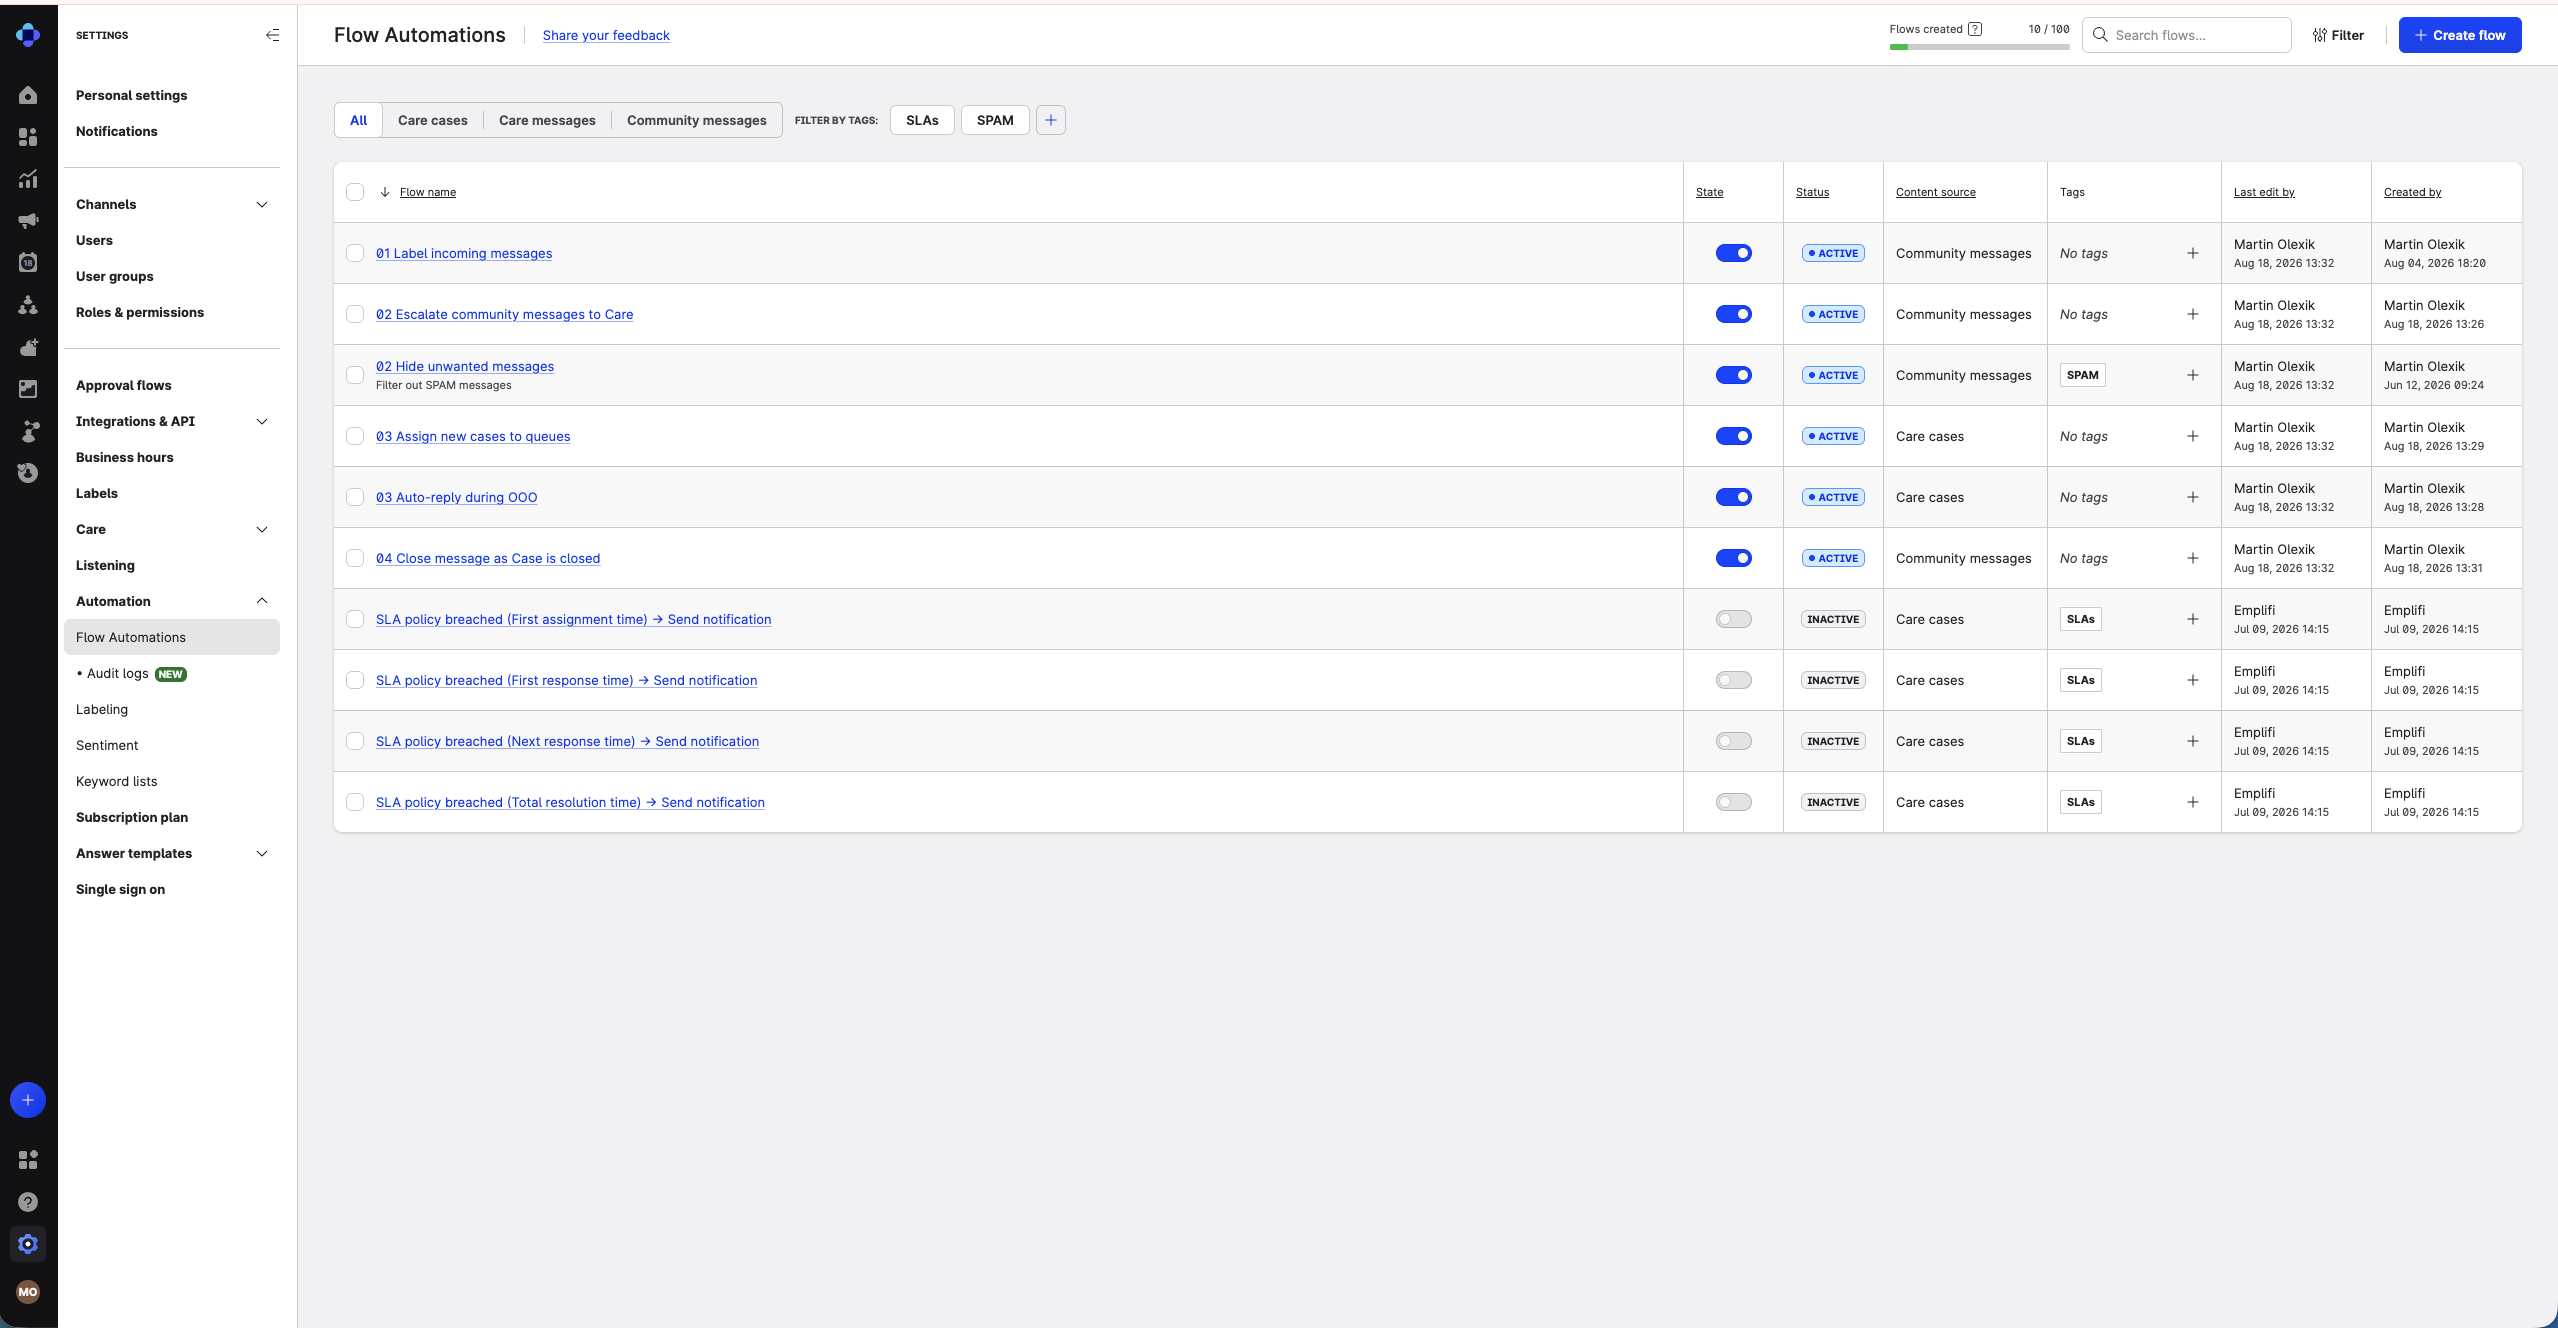
Task: Sort by Status column header
Action: [x=1812, y=192]
